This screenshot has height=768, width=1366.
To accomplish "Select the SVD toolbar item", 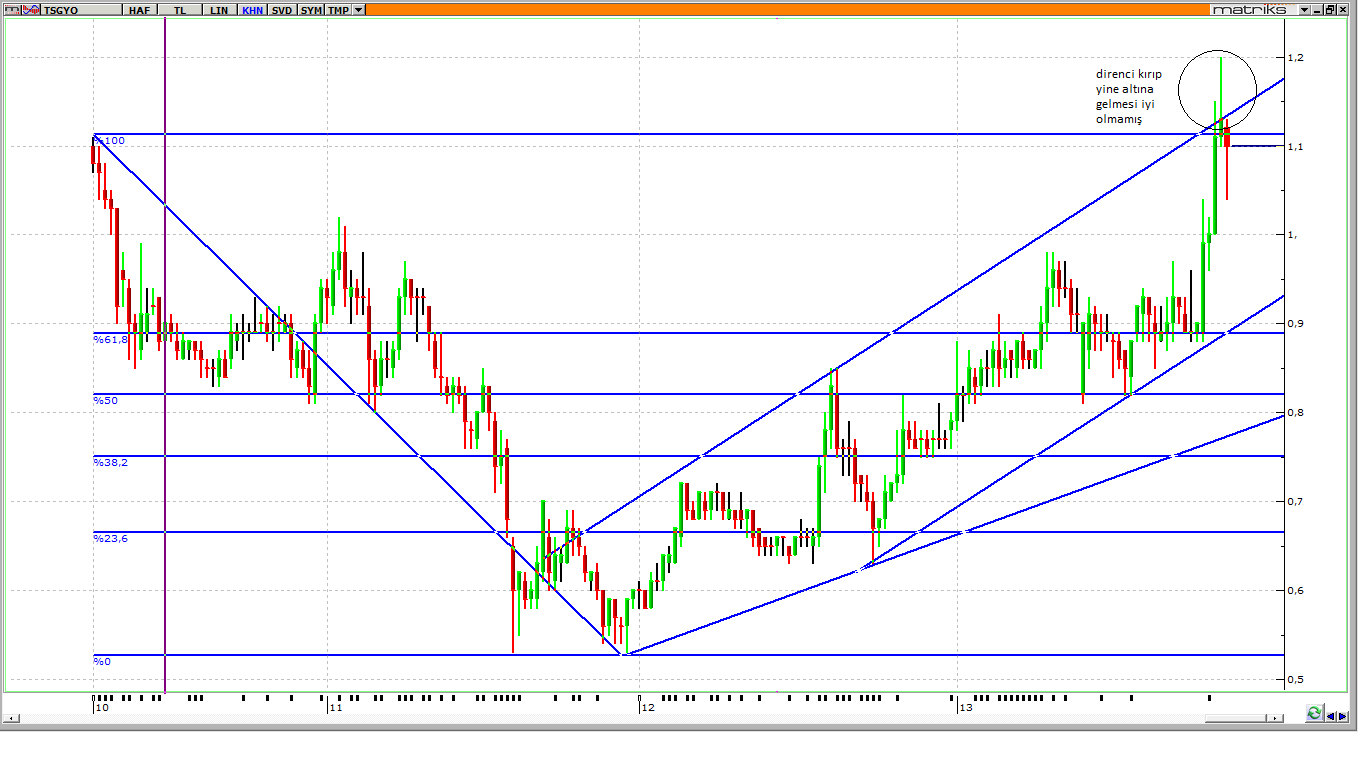I will click(x=283, y=9).
